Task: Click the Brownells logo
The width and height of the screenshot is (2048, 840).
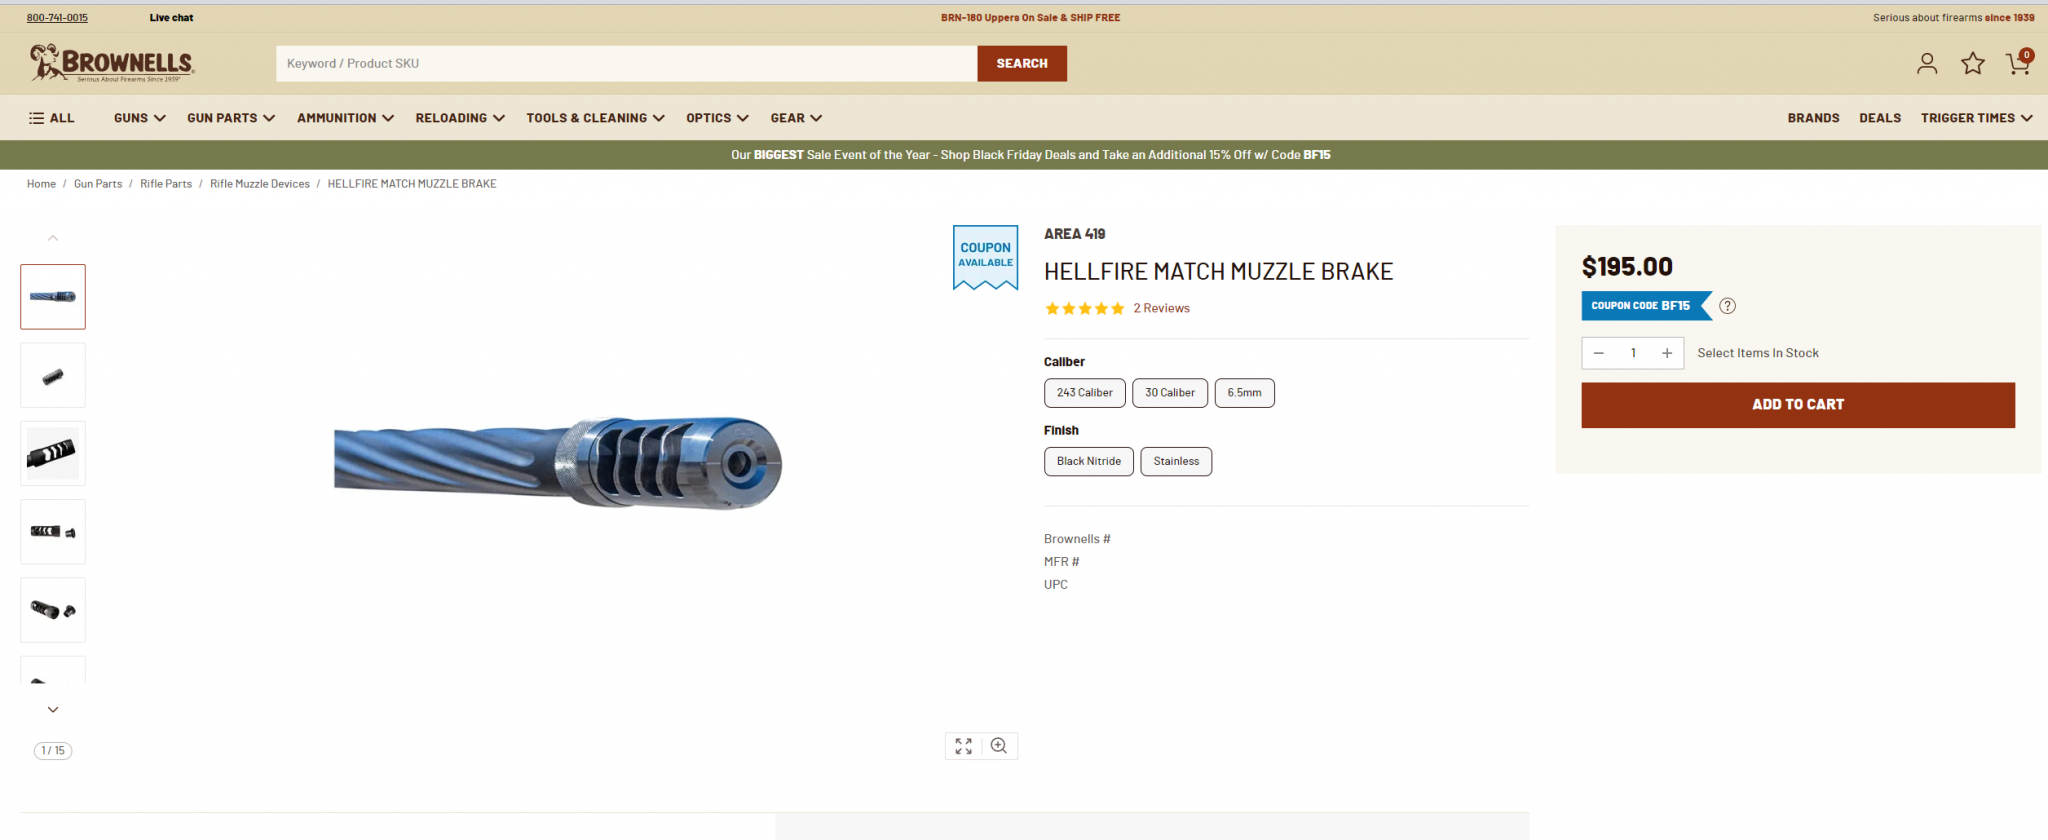Action: pos(112,63)
